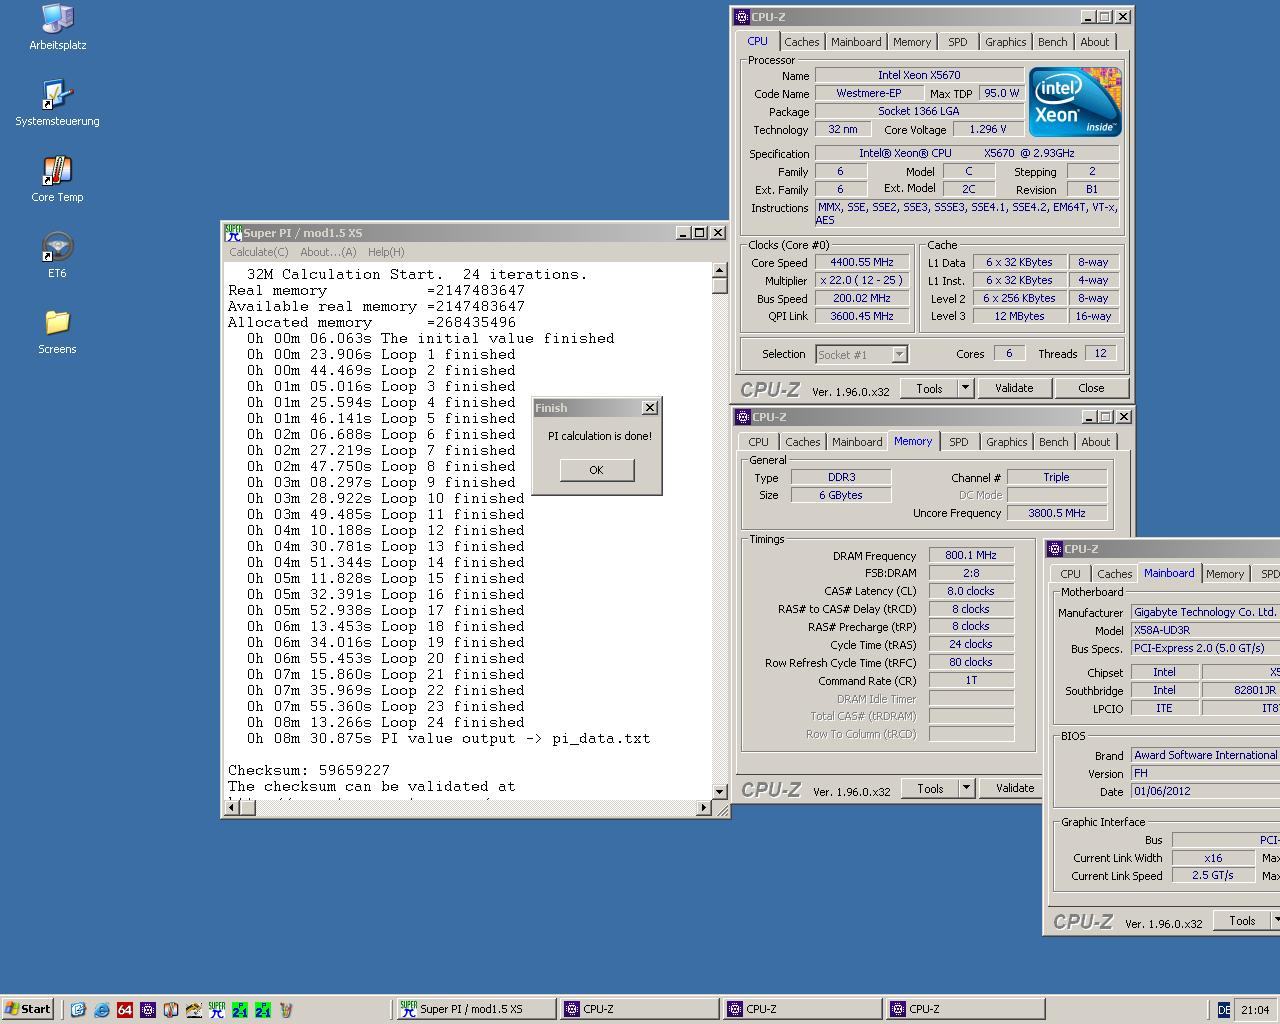The height and width of the screenshot is (1024, 1280).
Task: Switch to Mainboard tab in top CPU-Z window
Action: [856, 42]
